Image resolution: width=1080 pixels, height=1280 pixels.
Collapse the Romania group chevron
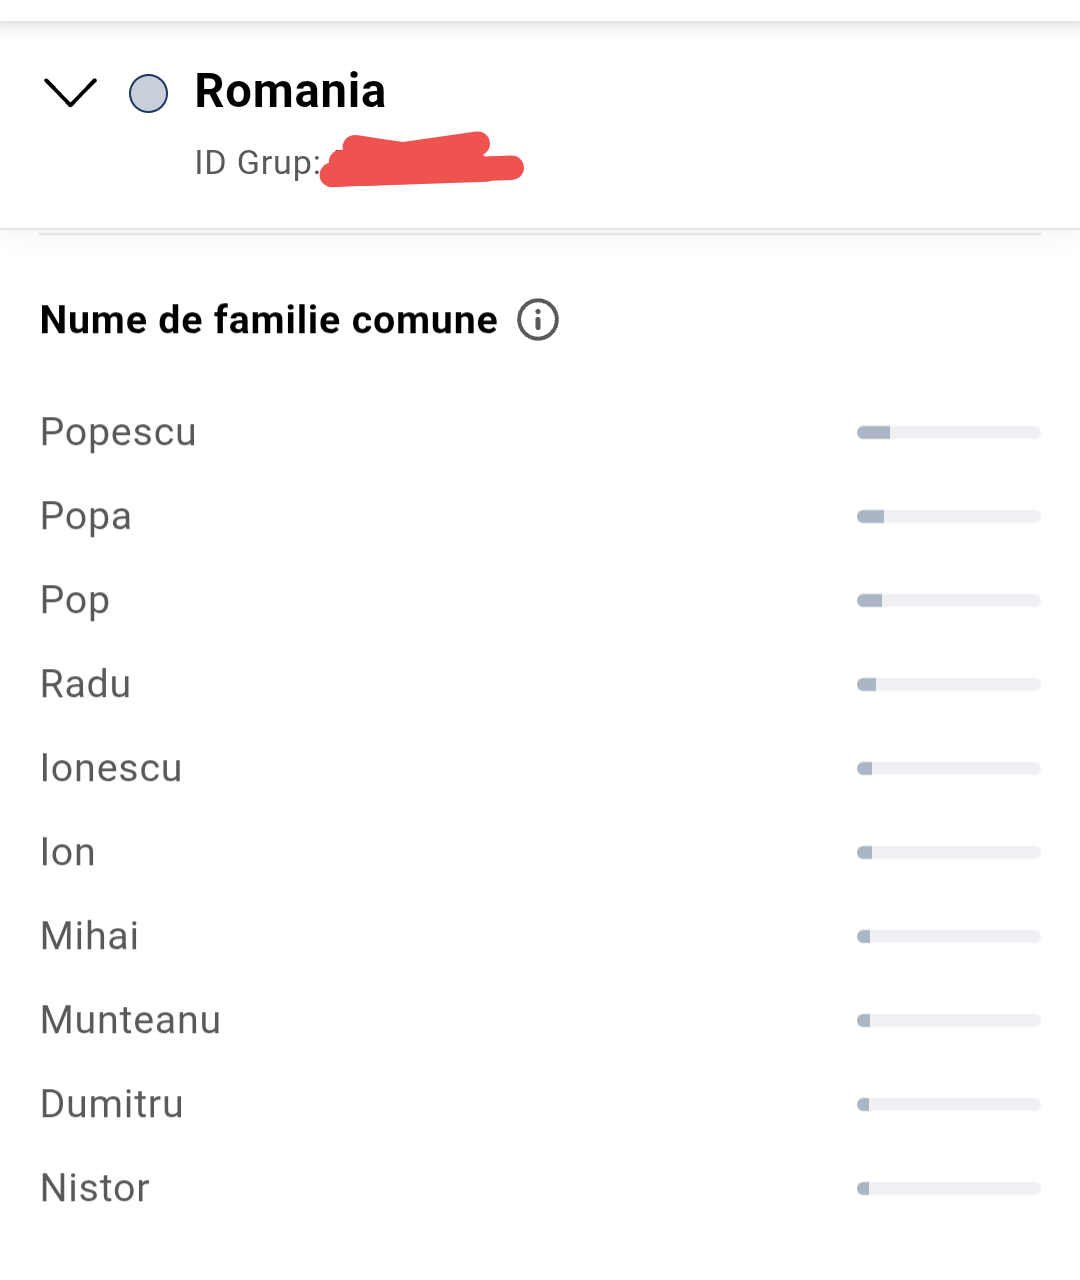pyautogui.click(x=70, y=92)
